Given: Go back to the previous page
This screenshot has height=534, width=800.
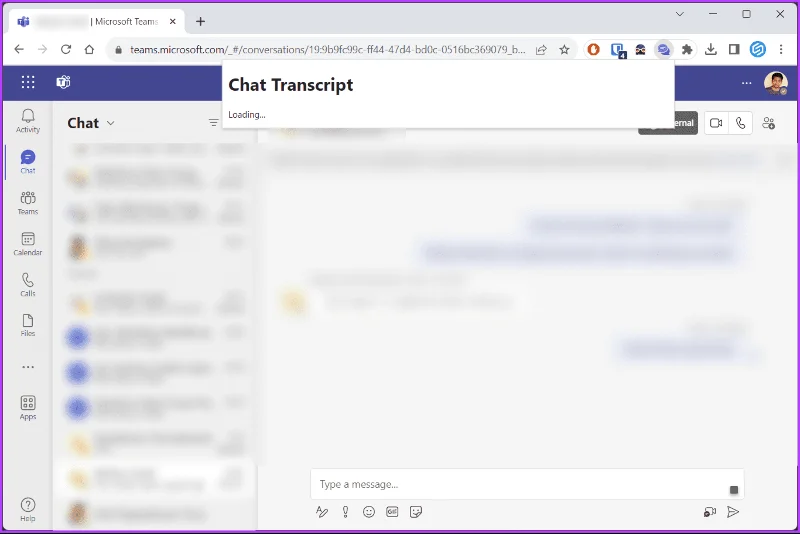Looking at the screenshot, I should coord(19,49).
